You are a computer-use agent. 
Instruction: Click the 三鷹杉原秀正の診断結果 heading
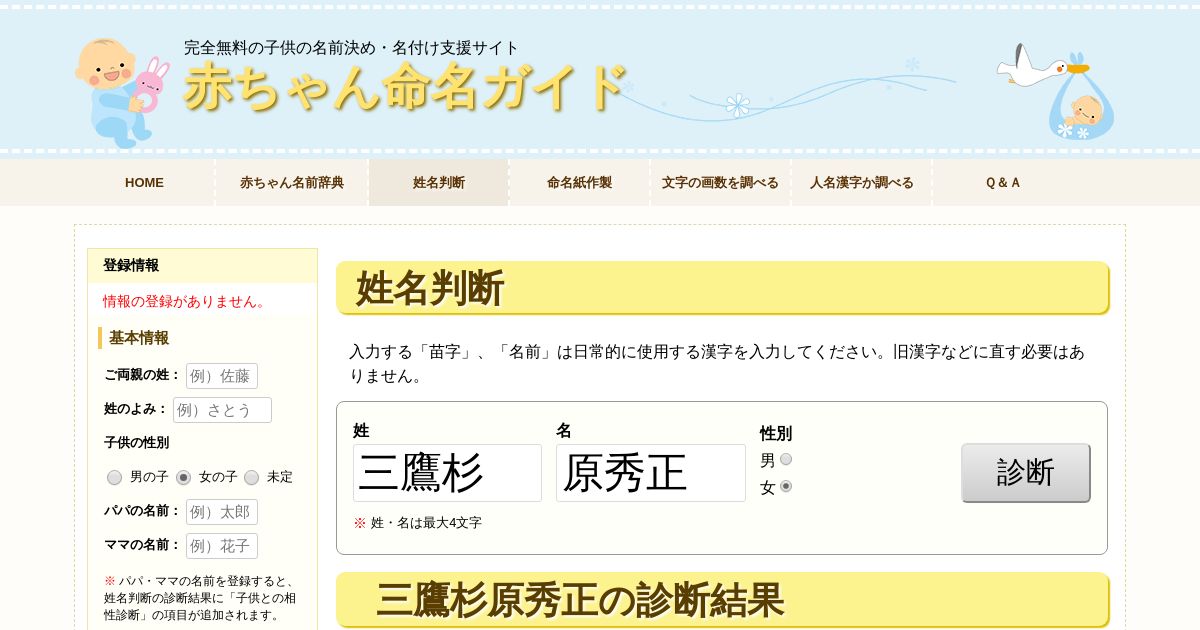click(580, 600)
